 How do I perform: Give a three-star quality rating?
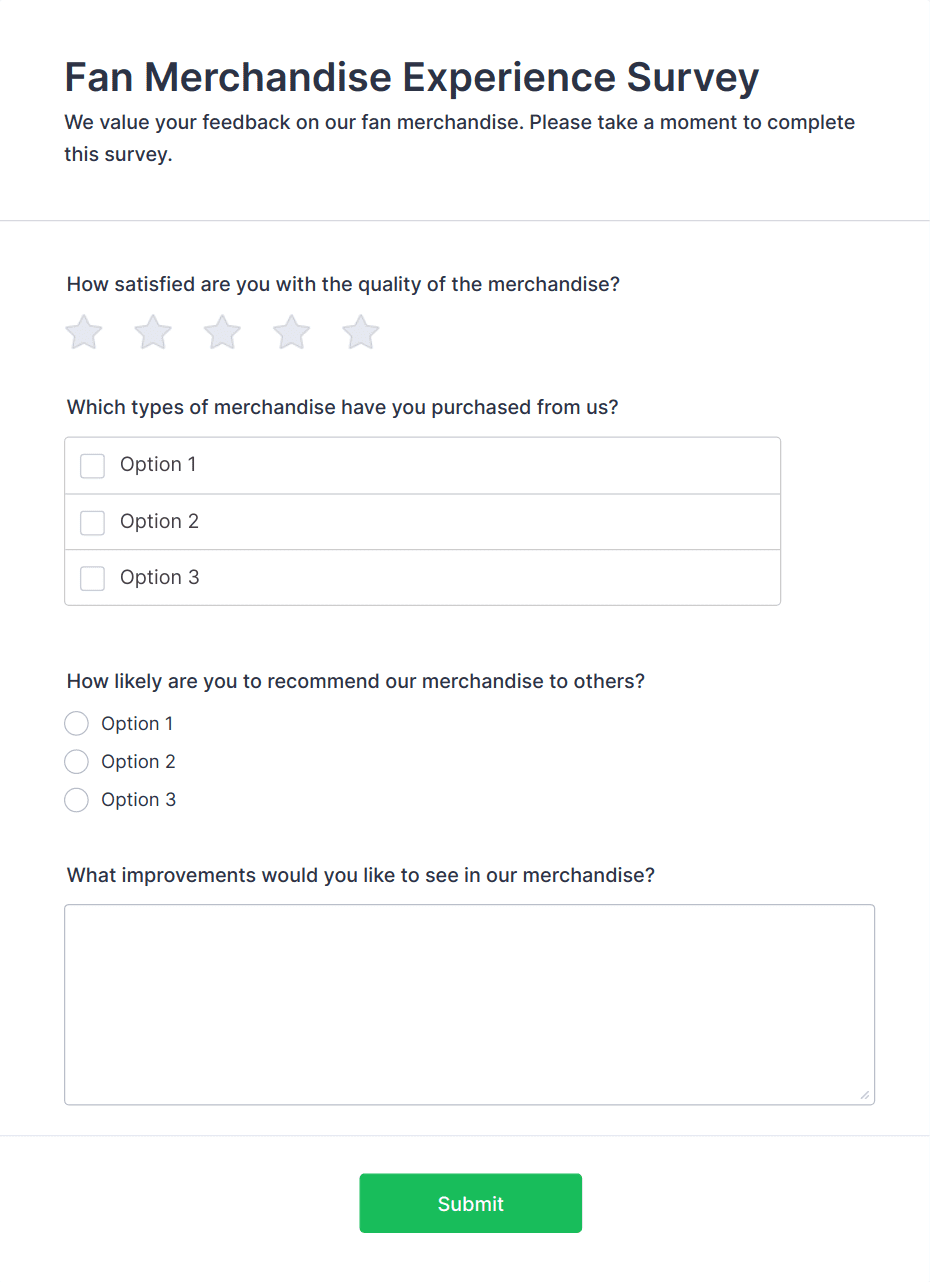(221, 332)
